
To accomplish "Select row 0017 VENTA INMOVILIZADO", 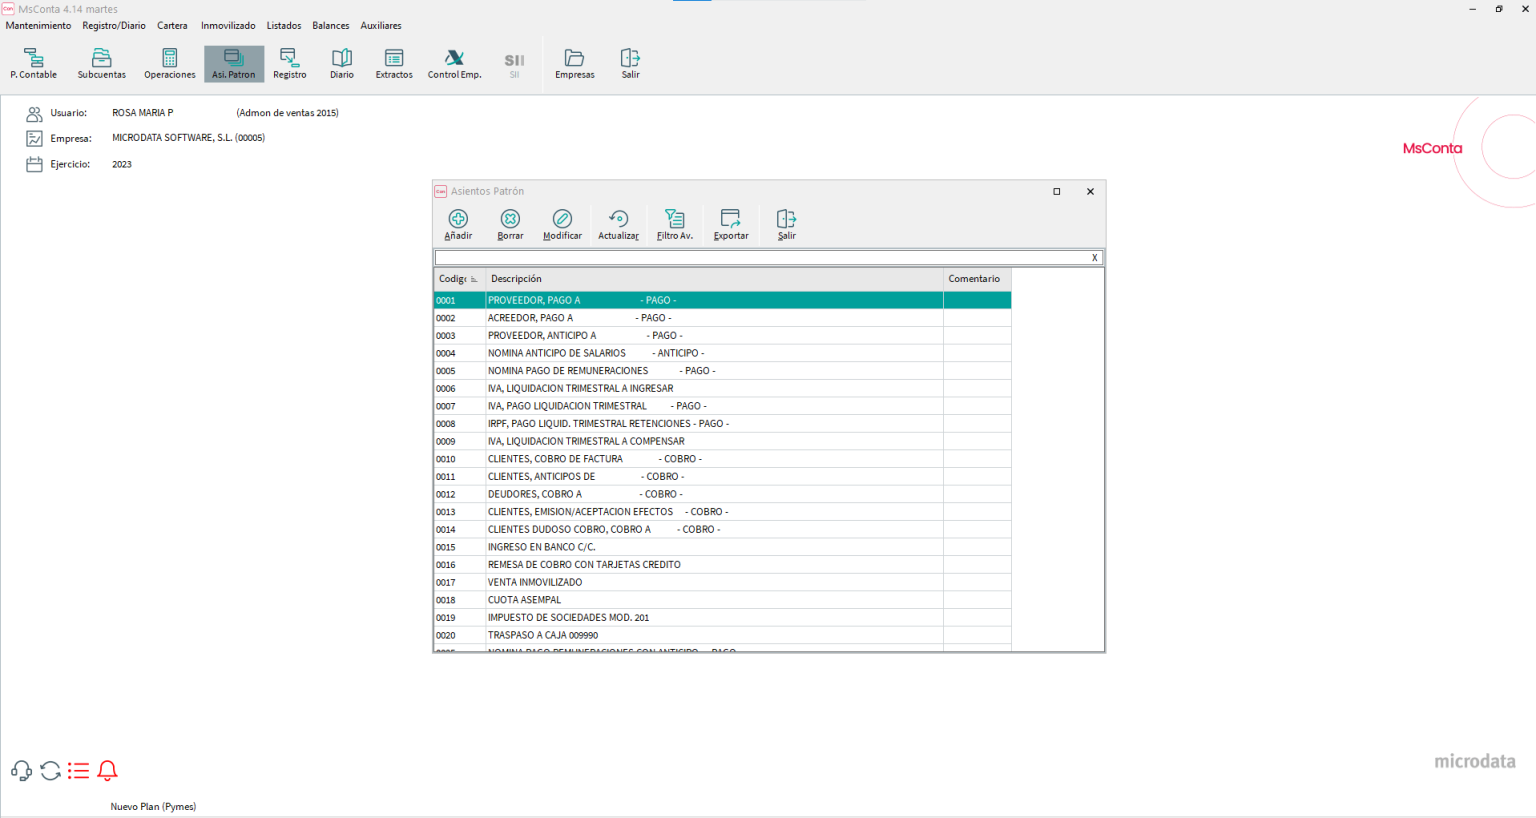I will coord(722,582).
